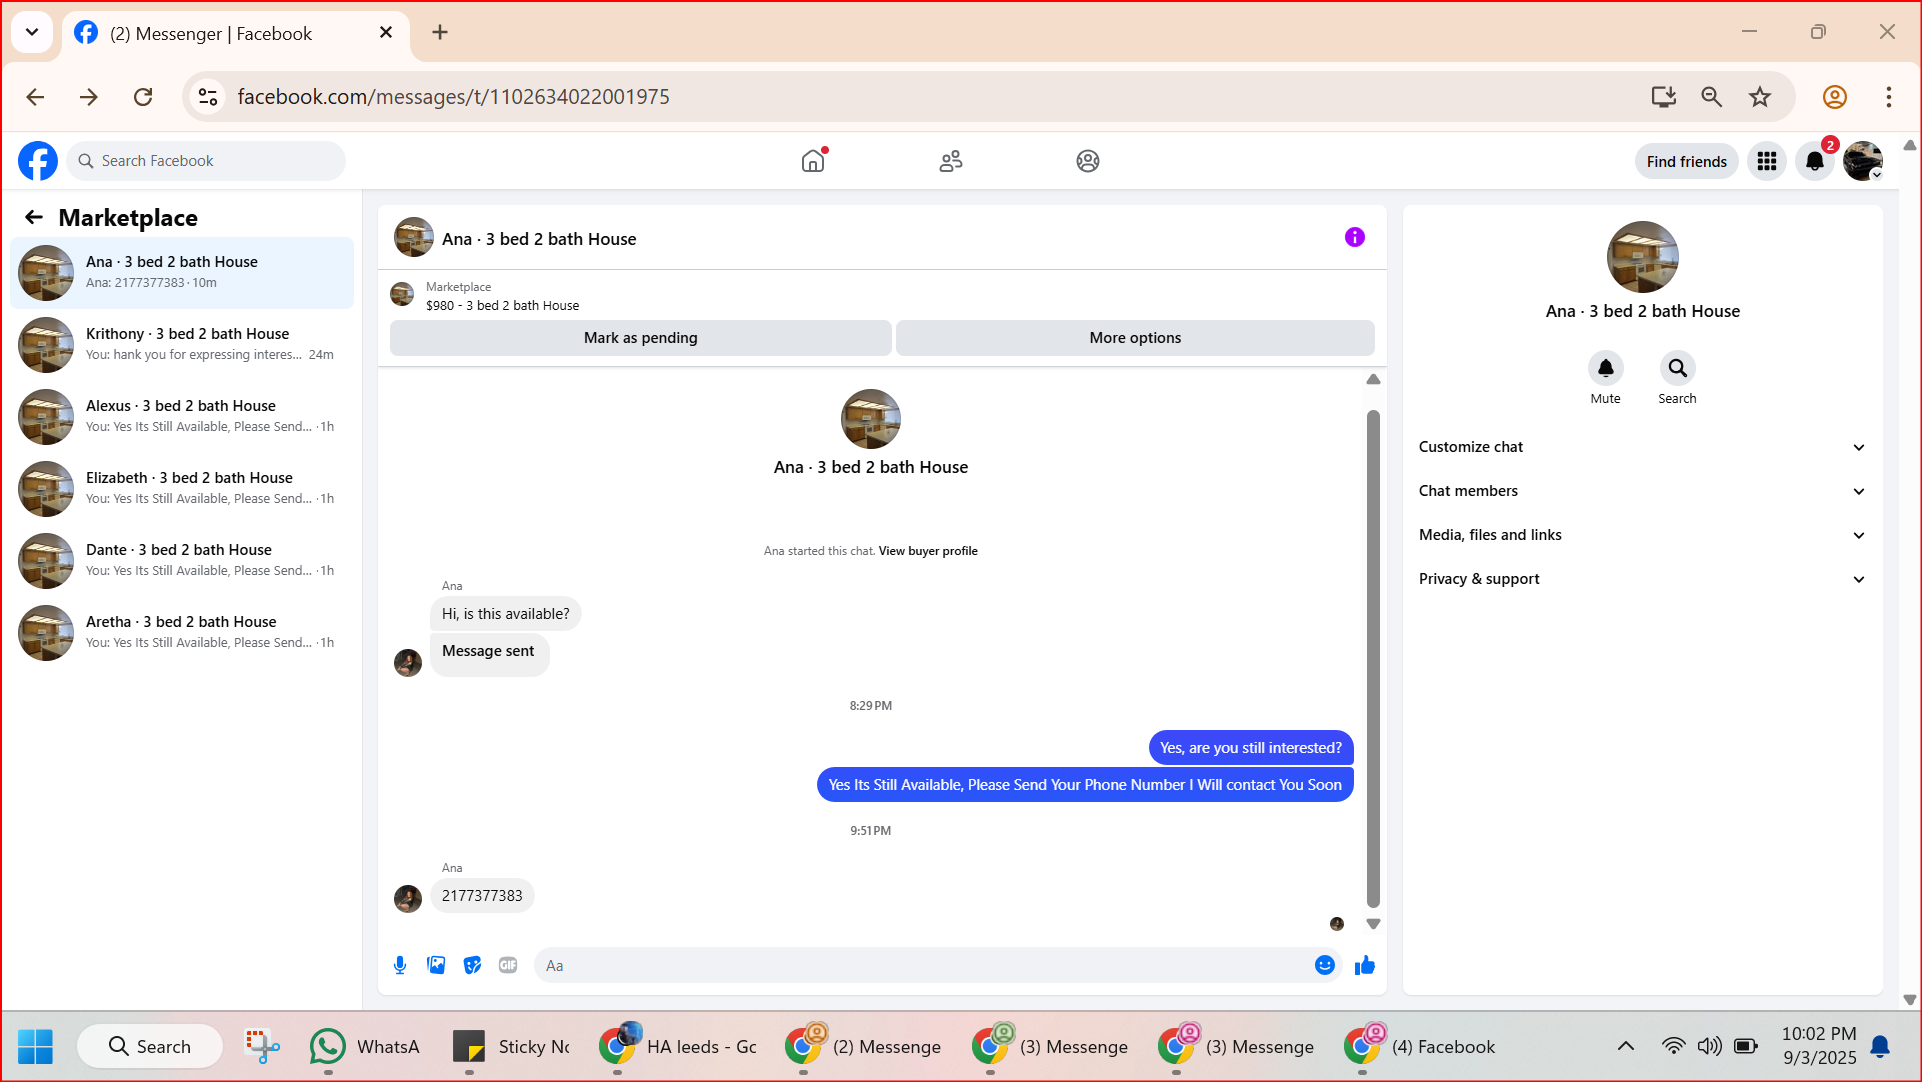
Task: Open Sticky Notes from the taskbar
Action: [x=510, y=1046]
